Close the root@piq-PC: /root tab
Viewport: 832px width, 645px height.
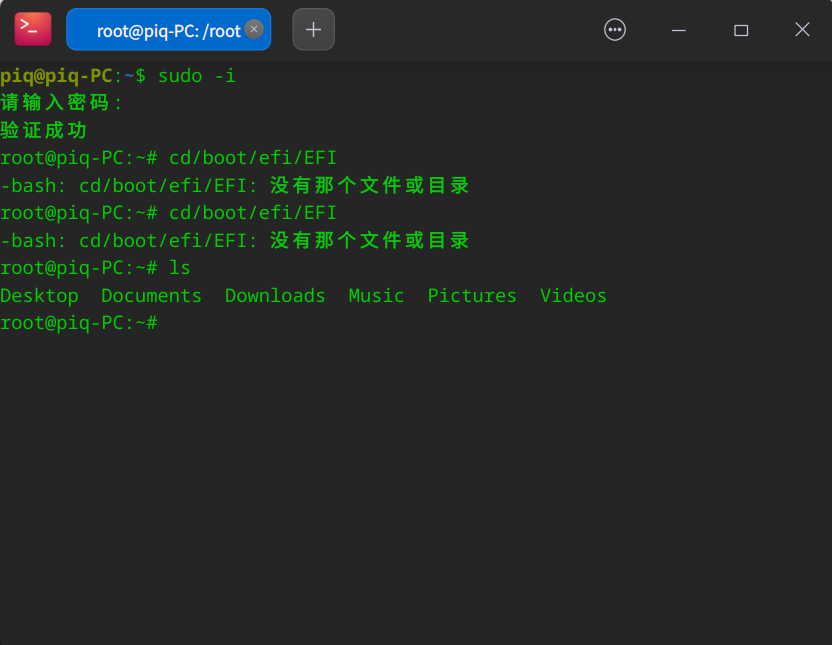pyautogui.click(x=253, y=29)
